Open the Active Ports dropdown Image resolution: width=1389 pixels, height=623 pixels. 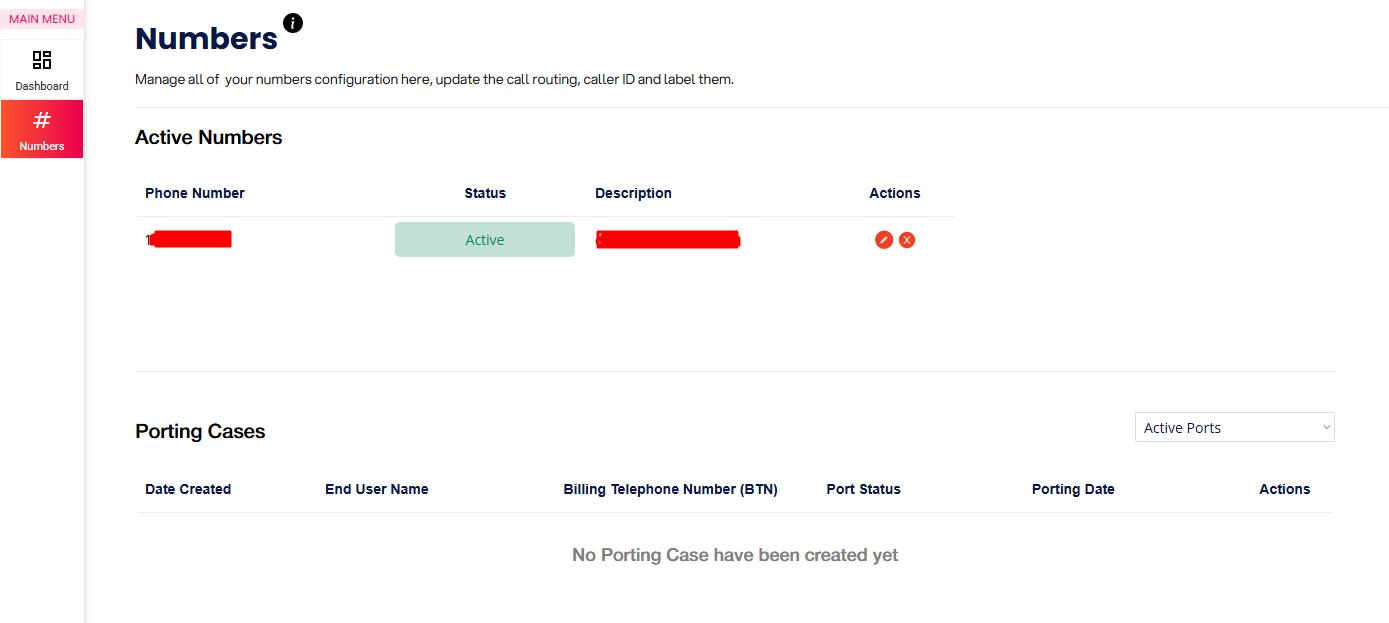pyautogui.click(x=1234, y=428)
